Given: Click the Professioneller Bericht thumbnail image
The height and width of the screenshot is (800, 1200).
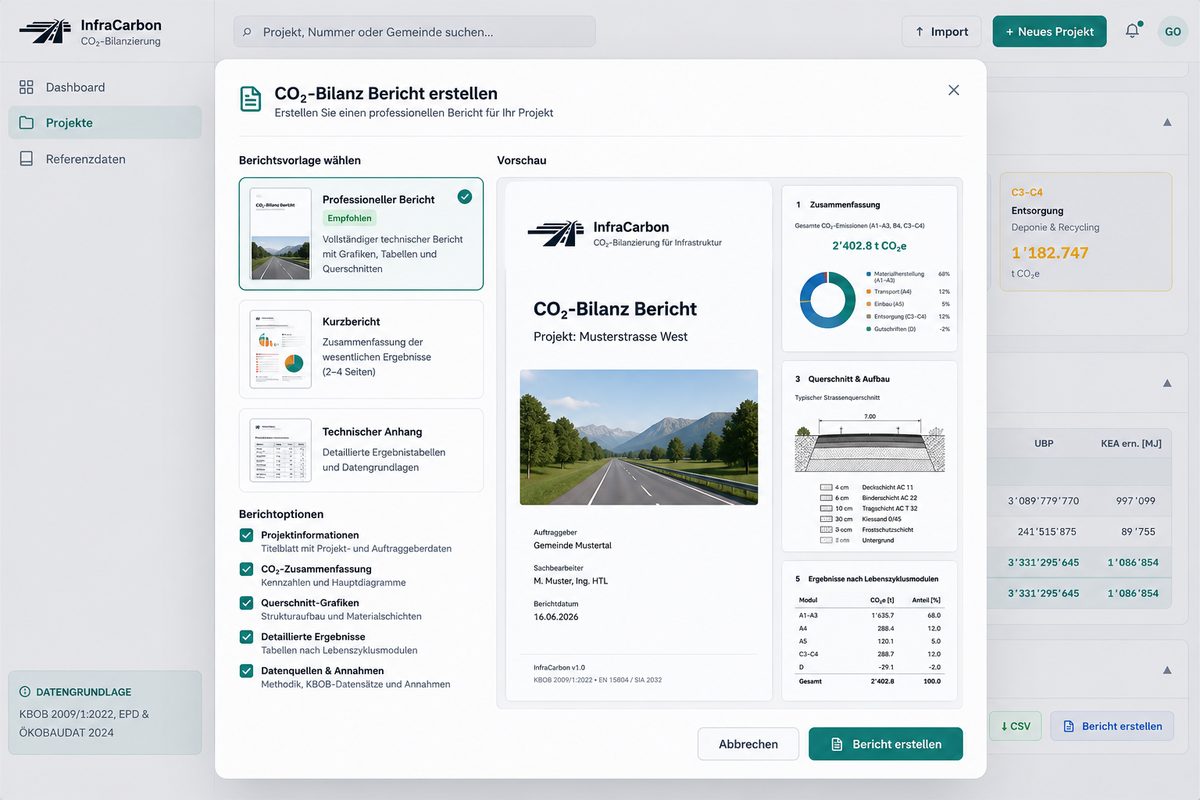Looking at the screenshot, I should pyautogui.click(x=281, y=234).
